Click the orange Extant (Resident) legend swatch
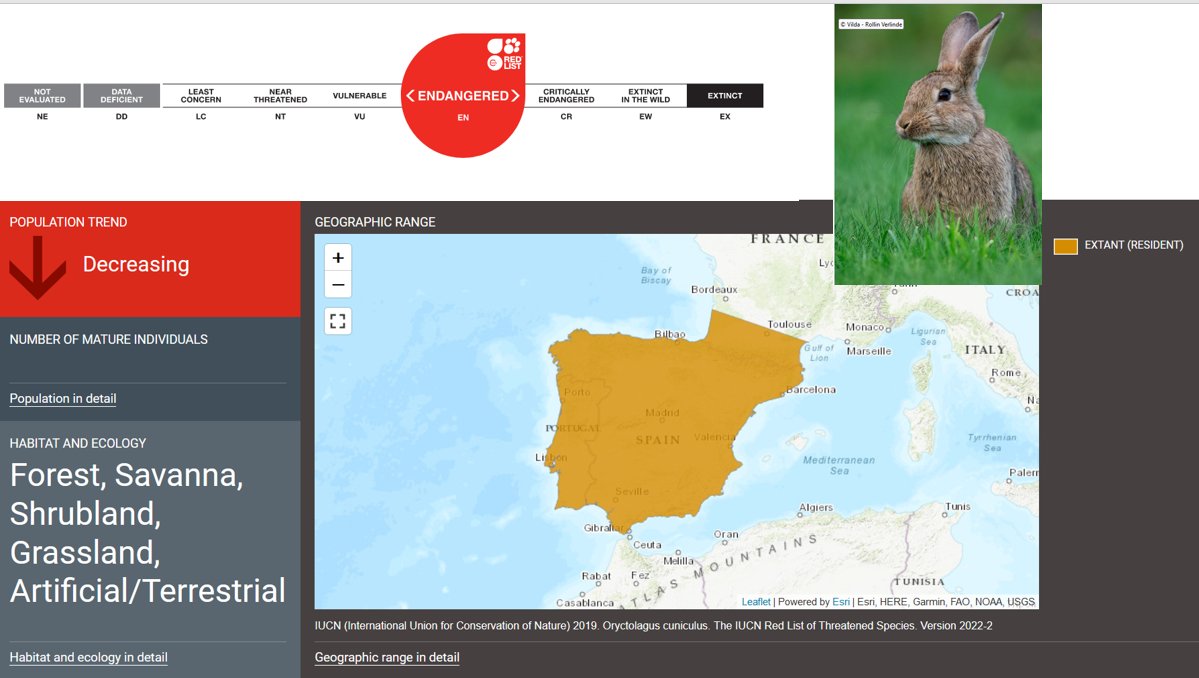Screen dimensions: 1199x678 tap(1065, 245)
